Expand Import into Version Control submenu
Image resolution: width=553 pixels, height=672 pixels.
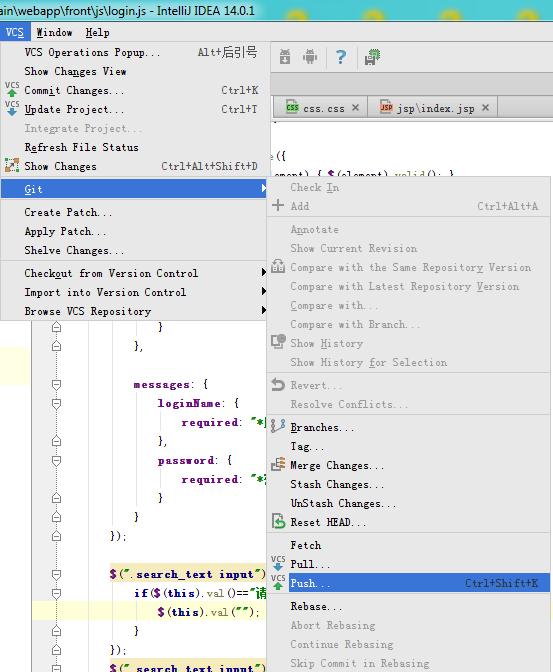click(x=135, y=292)
